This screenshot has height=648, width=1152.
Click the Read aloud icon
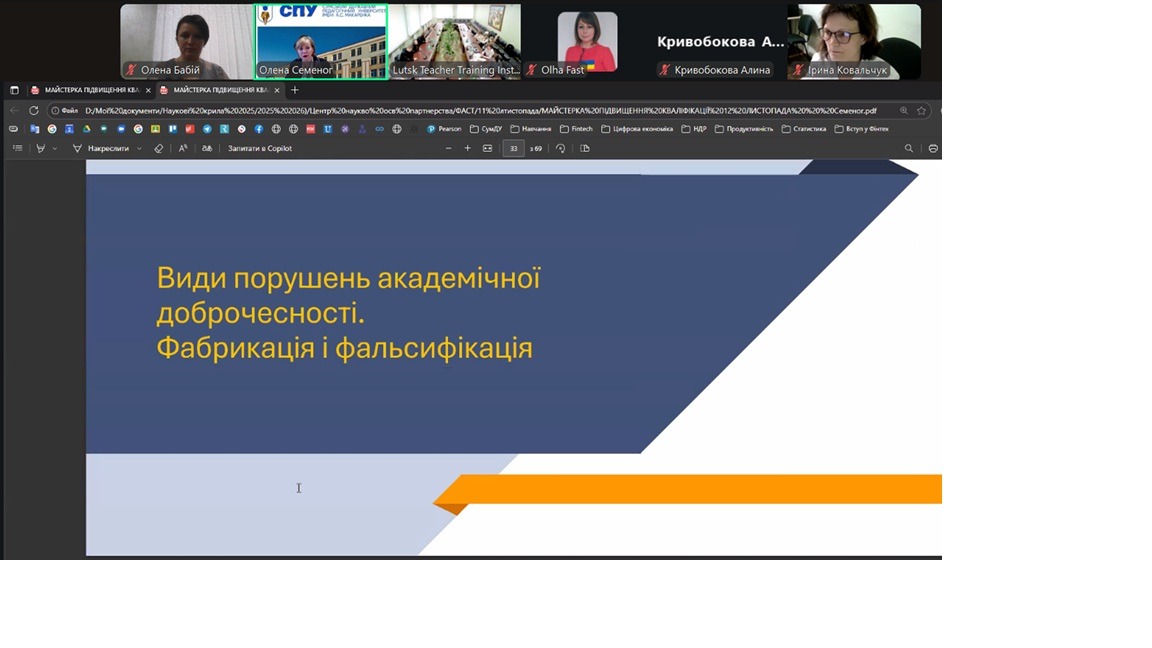(x=182, y=148)
